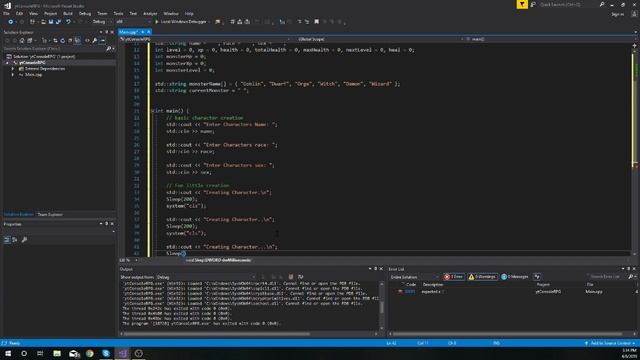Open the Edit menu
This screenshot has height=360, width=640.
coord(19,13)
